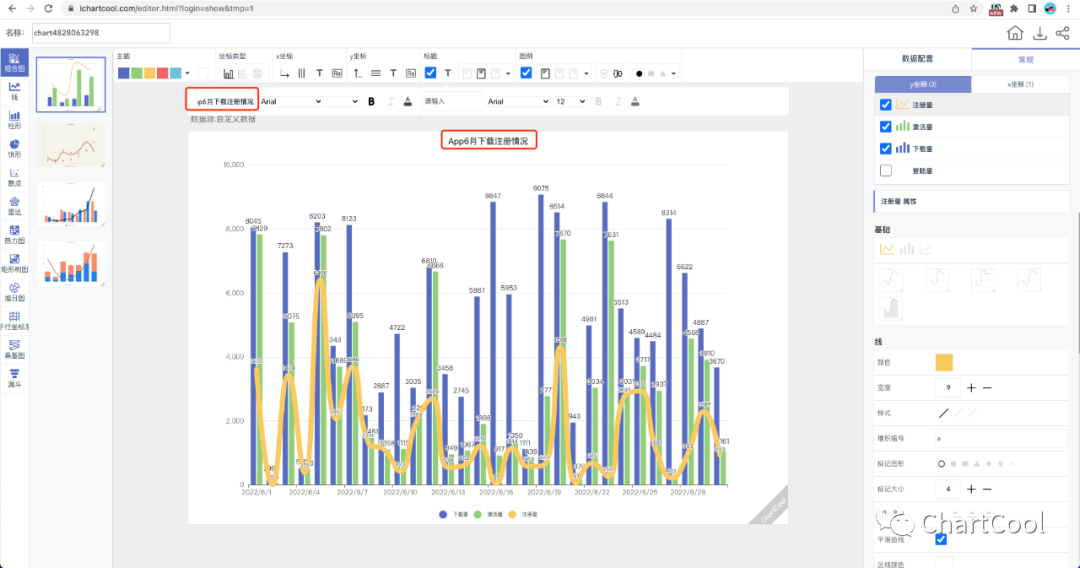
Task: Choose the funnel chart (漏斗) icon
Action: [x=15, y=375]
